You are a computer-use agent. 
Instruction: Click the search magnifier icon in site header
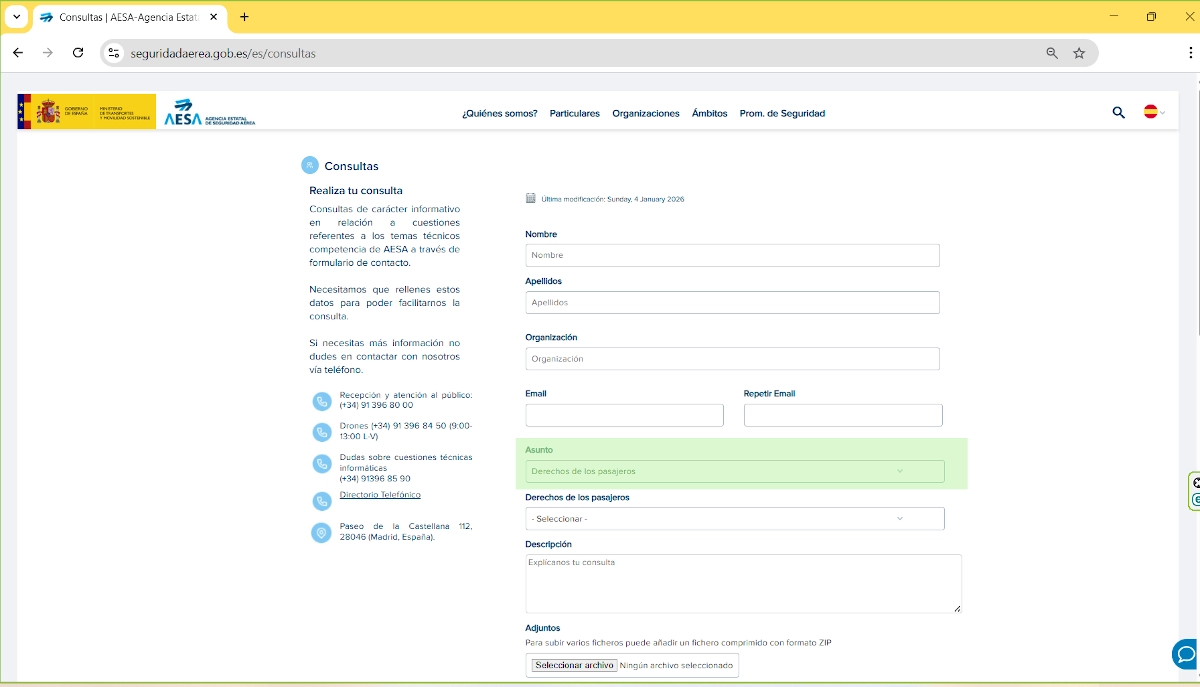coord(1118,113)
